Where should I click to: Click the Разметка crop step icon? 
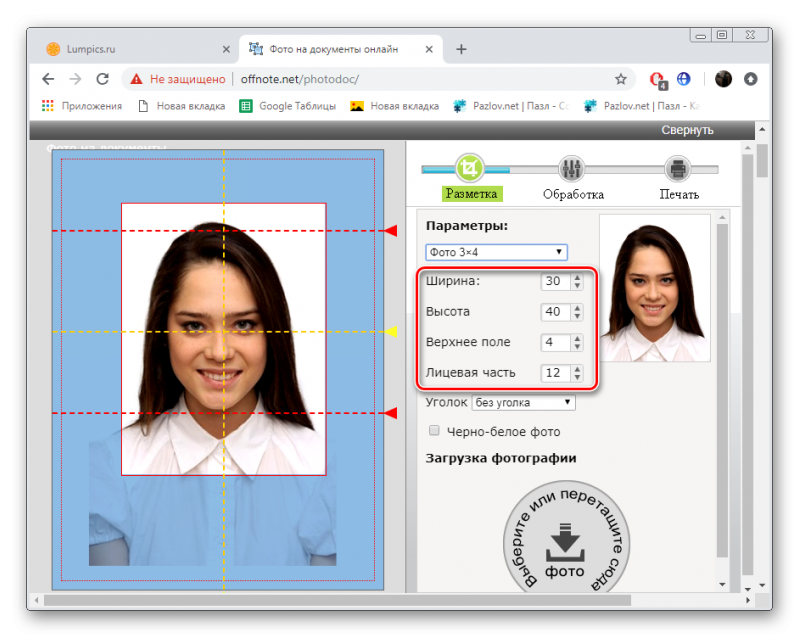point(469,168)
